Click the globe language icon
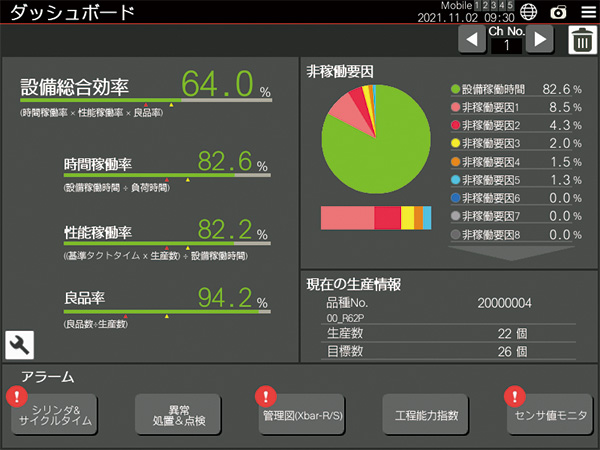The image size is (600, 450). (529, 12)
